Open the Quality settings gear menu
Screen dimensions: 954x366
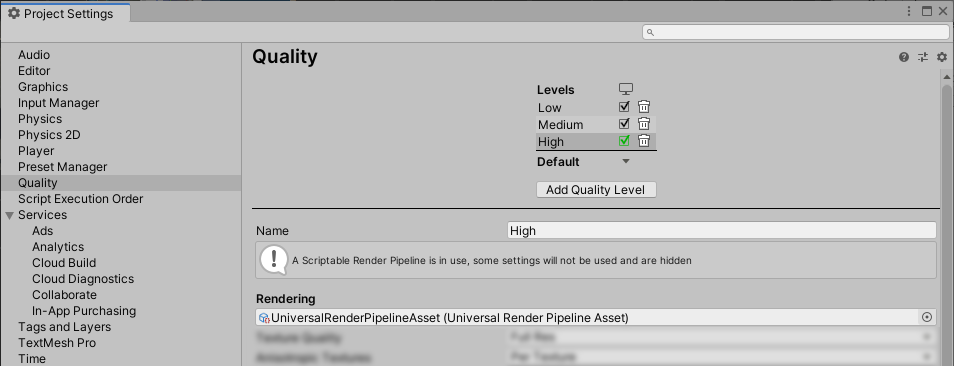point(942,57)
